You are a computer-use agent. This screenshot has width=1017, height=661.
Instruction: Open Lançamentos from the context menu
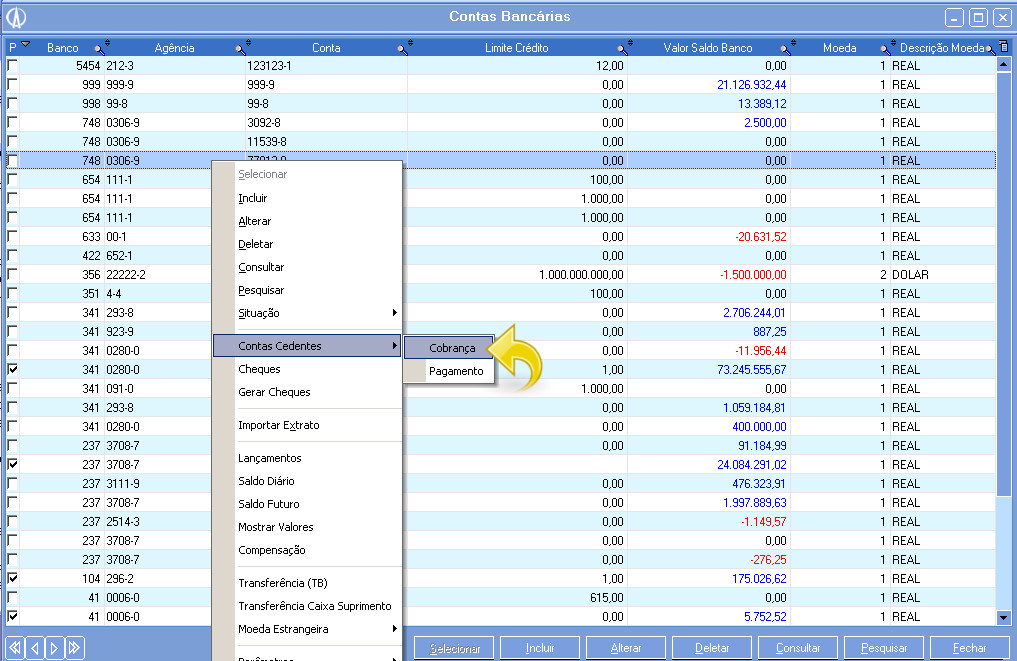[307, 458]
